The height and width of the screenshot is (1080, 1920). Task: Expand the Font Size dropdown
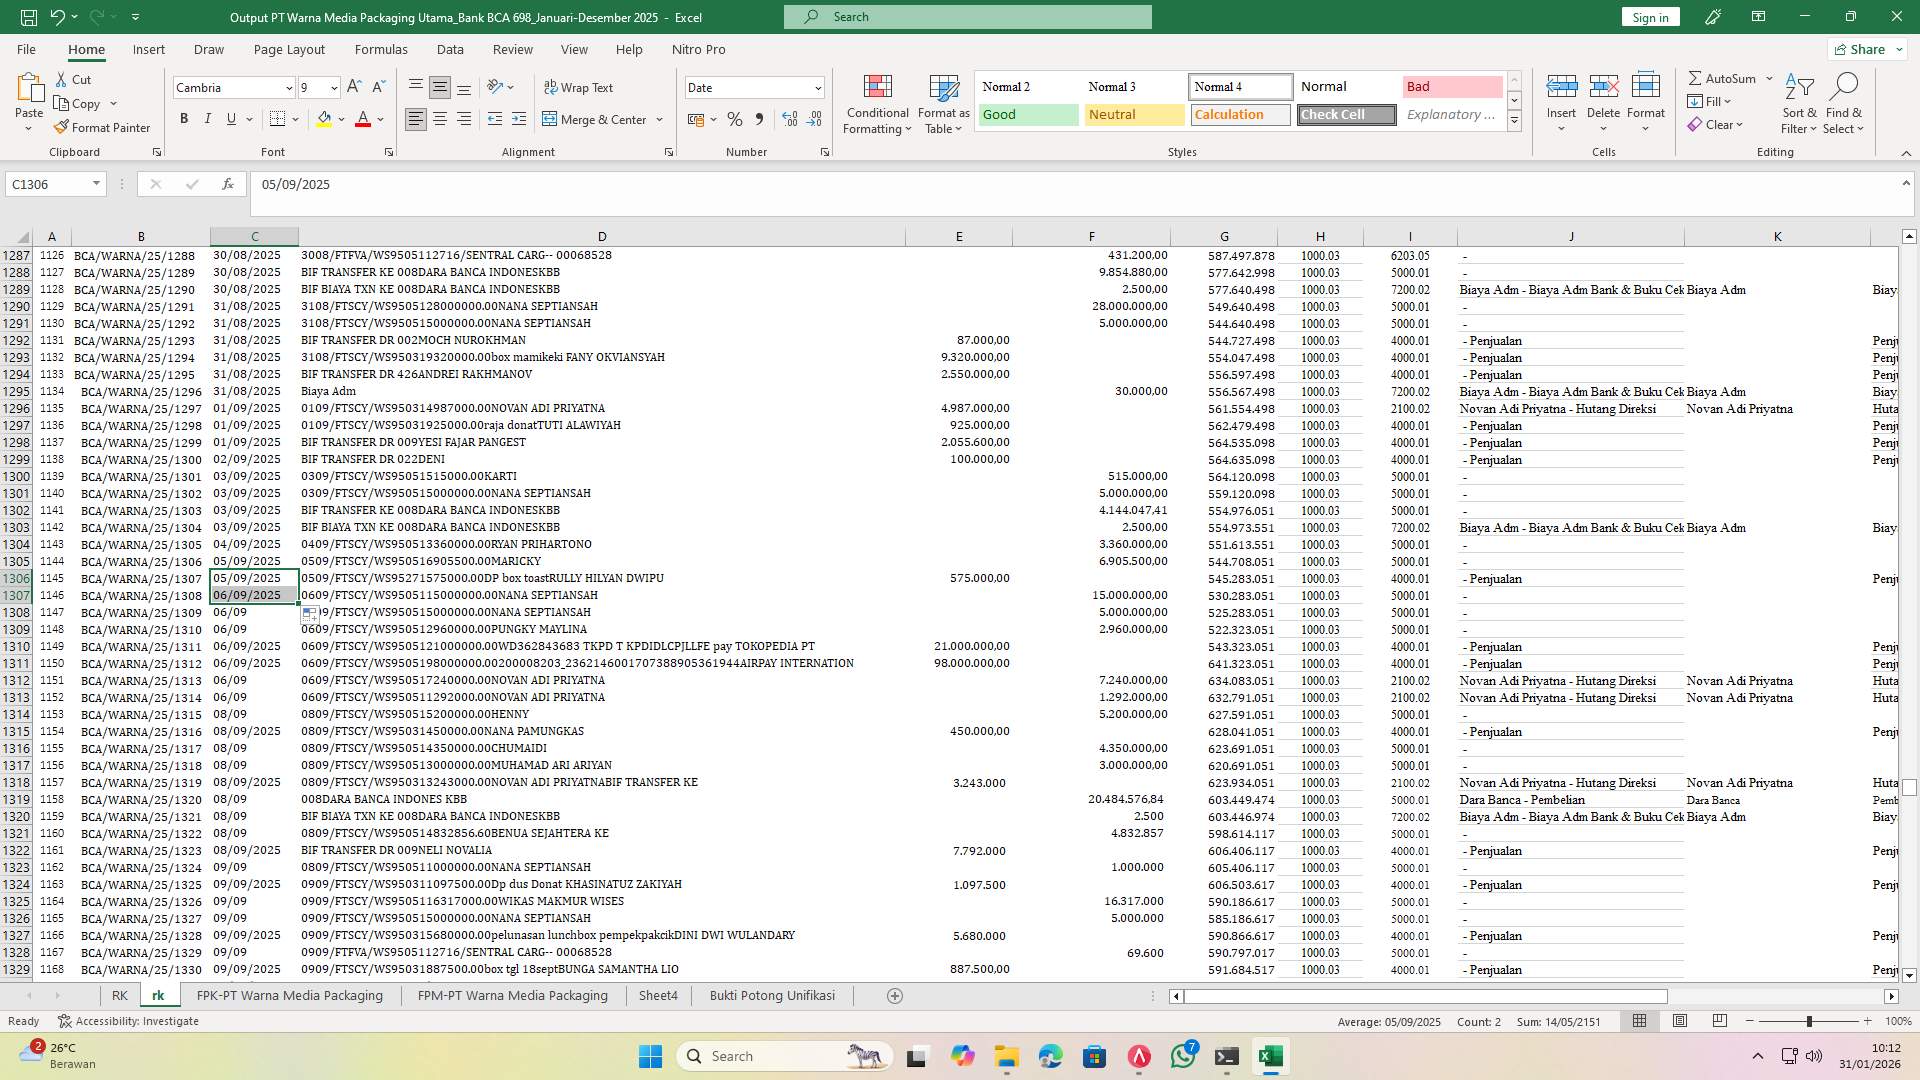click(x=333, y=87)
